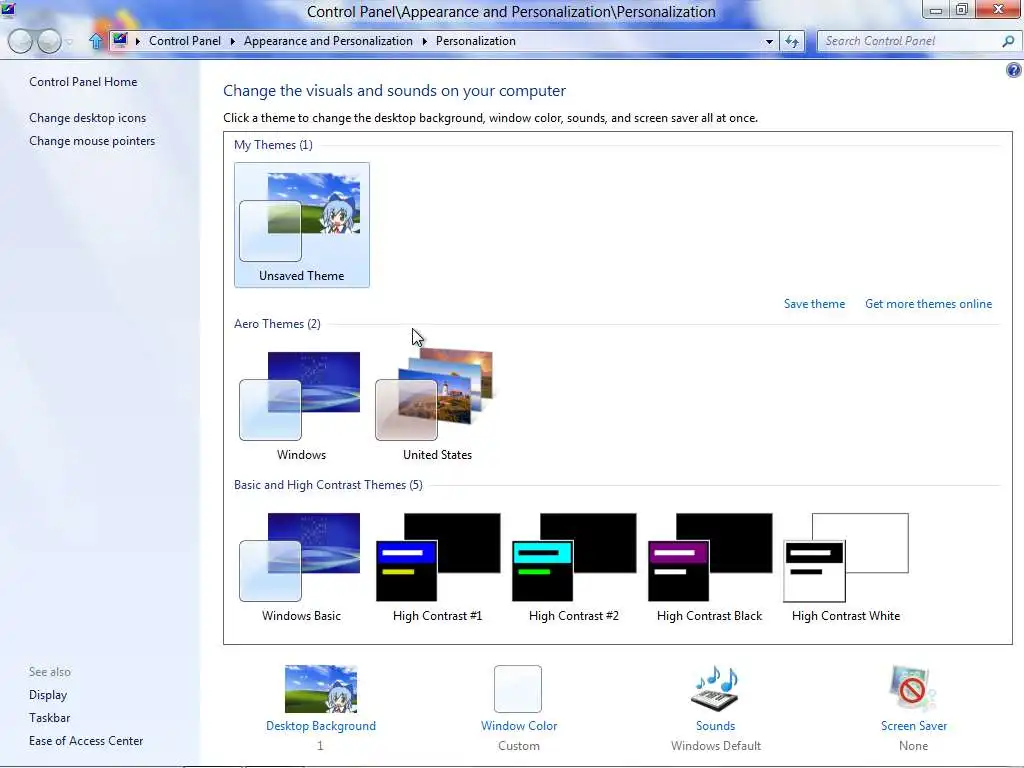Open Ease of Access Center link
Image resolution: width=1024 pixels, height=768 pixels.
(86, 741)
